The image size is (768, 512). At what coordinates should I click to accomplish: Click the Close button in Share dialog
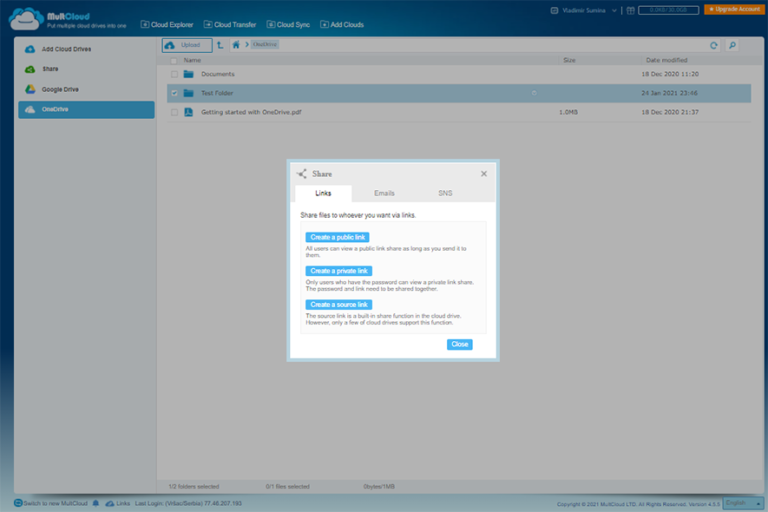pos(459,344)
